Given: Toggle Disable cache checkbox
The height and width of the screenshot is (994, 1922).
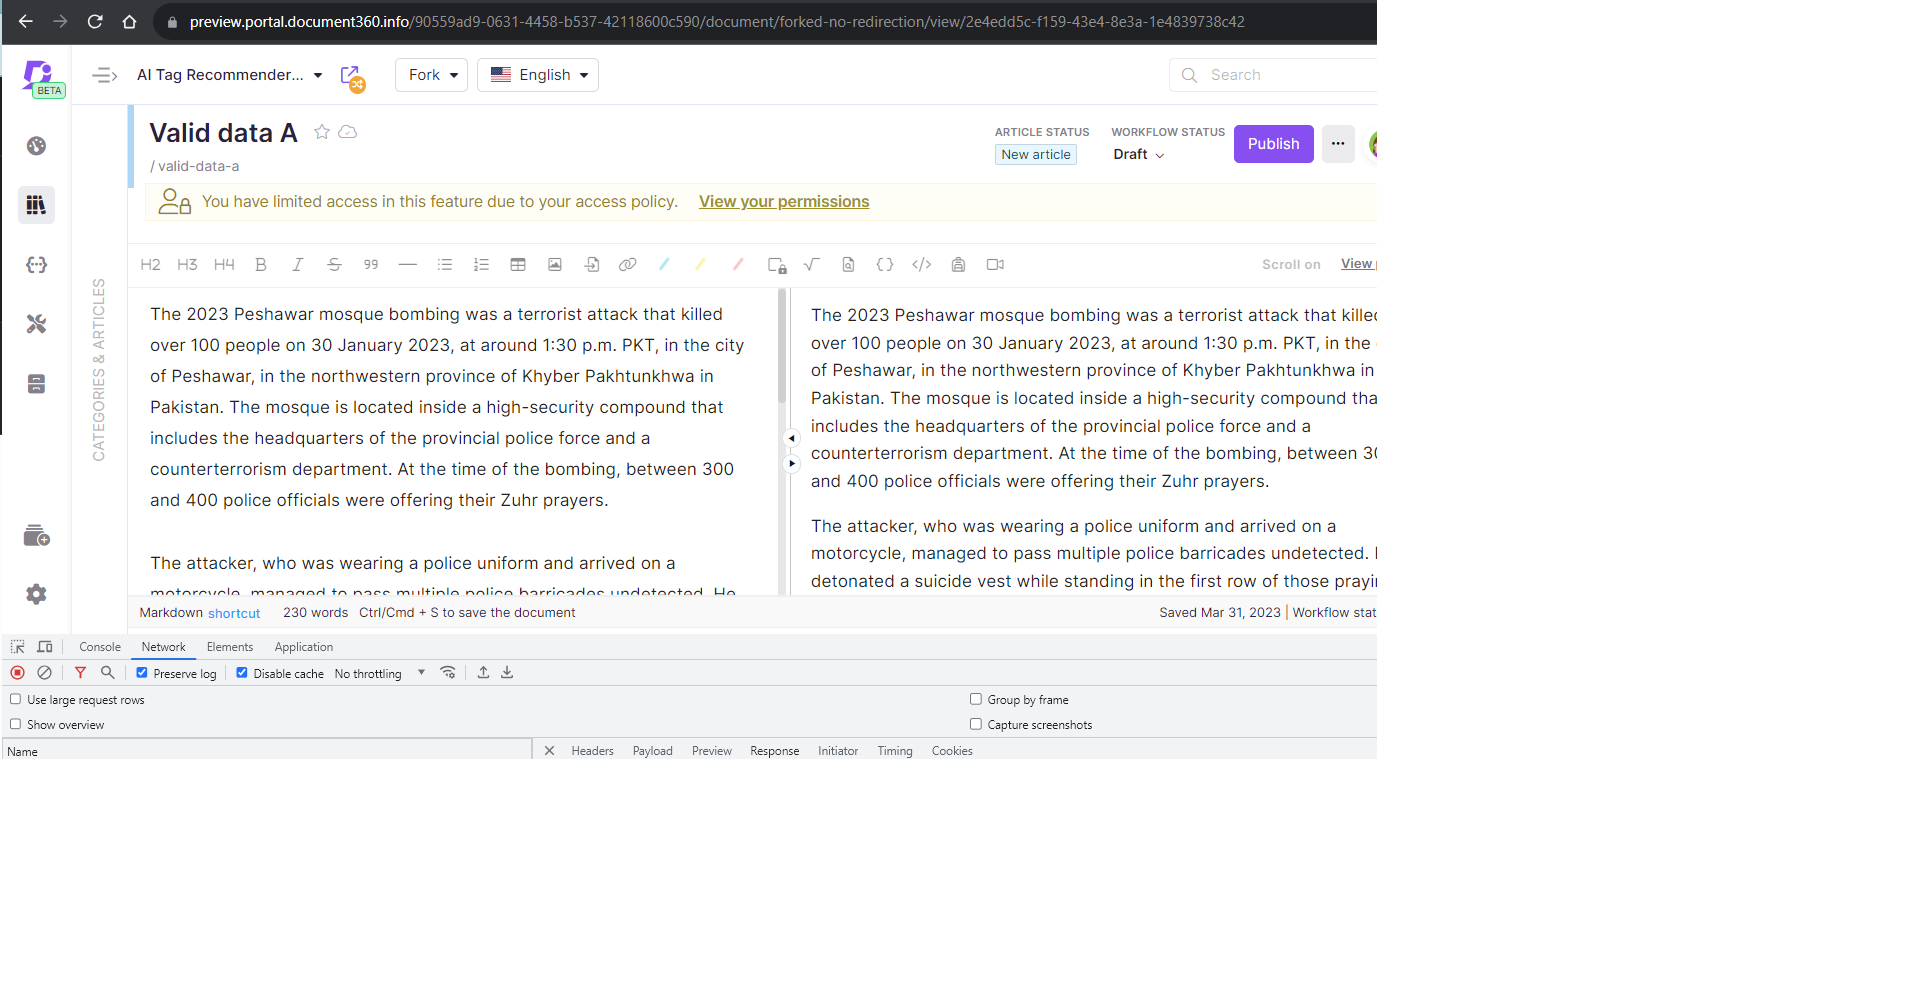Looking at the screenshot, I should (x=242, y=673).
